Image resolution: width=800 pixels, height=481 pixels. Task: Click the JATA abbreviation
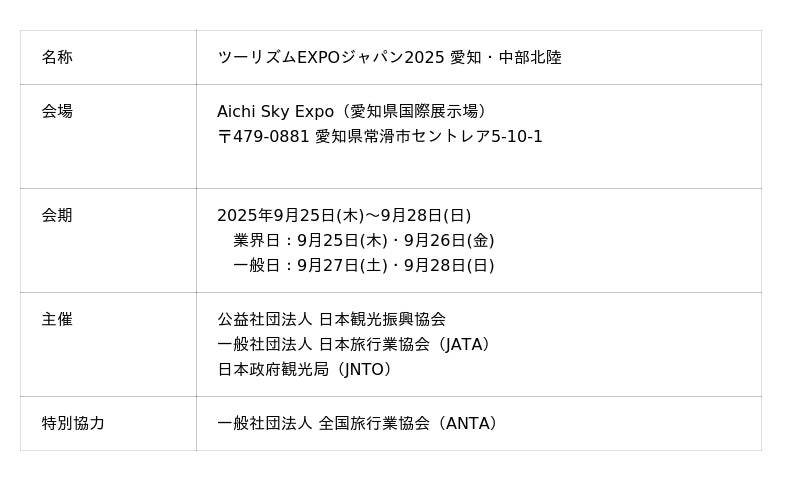[x=466, y=345]
